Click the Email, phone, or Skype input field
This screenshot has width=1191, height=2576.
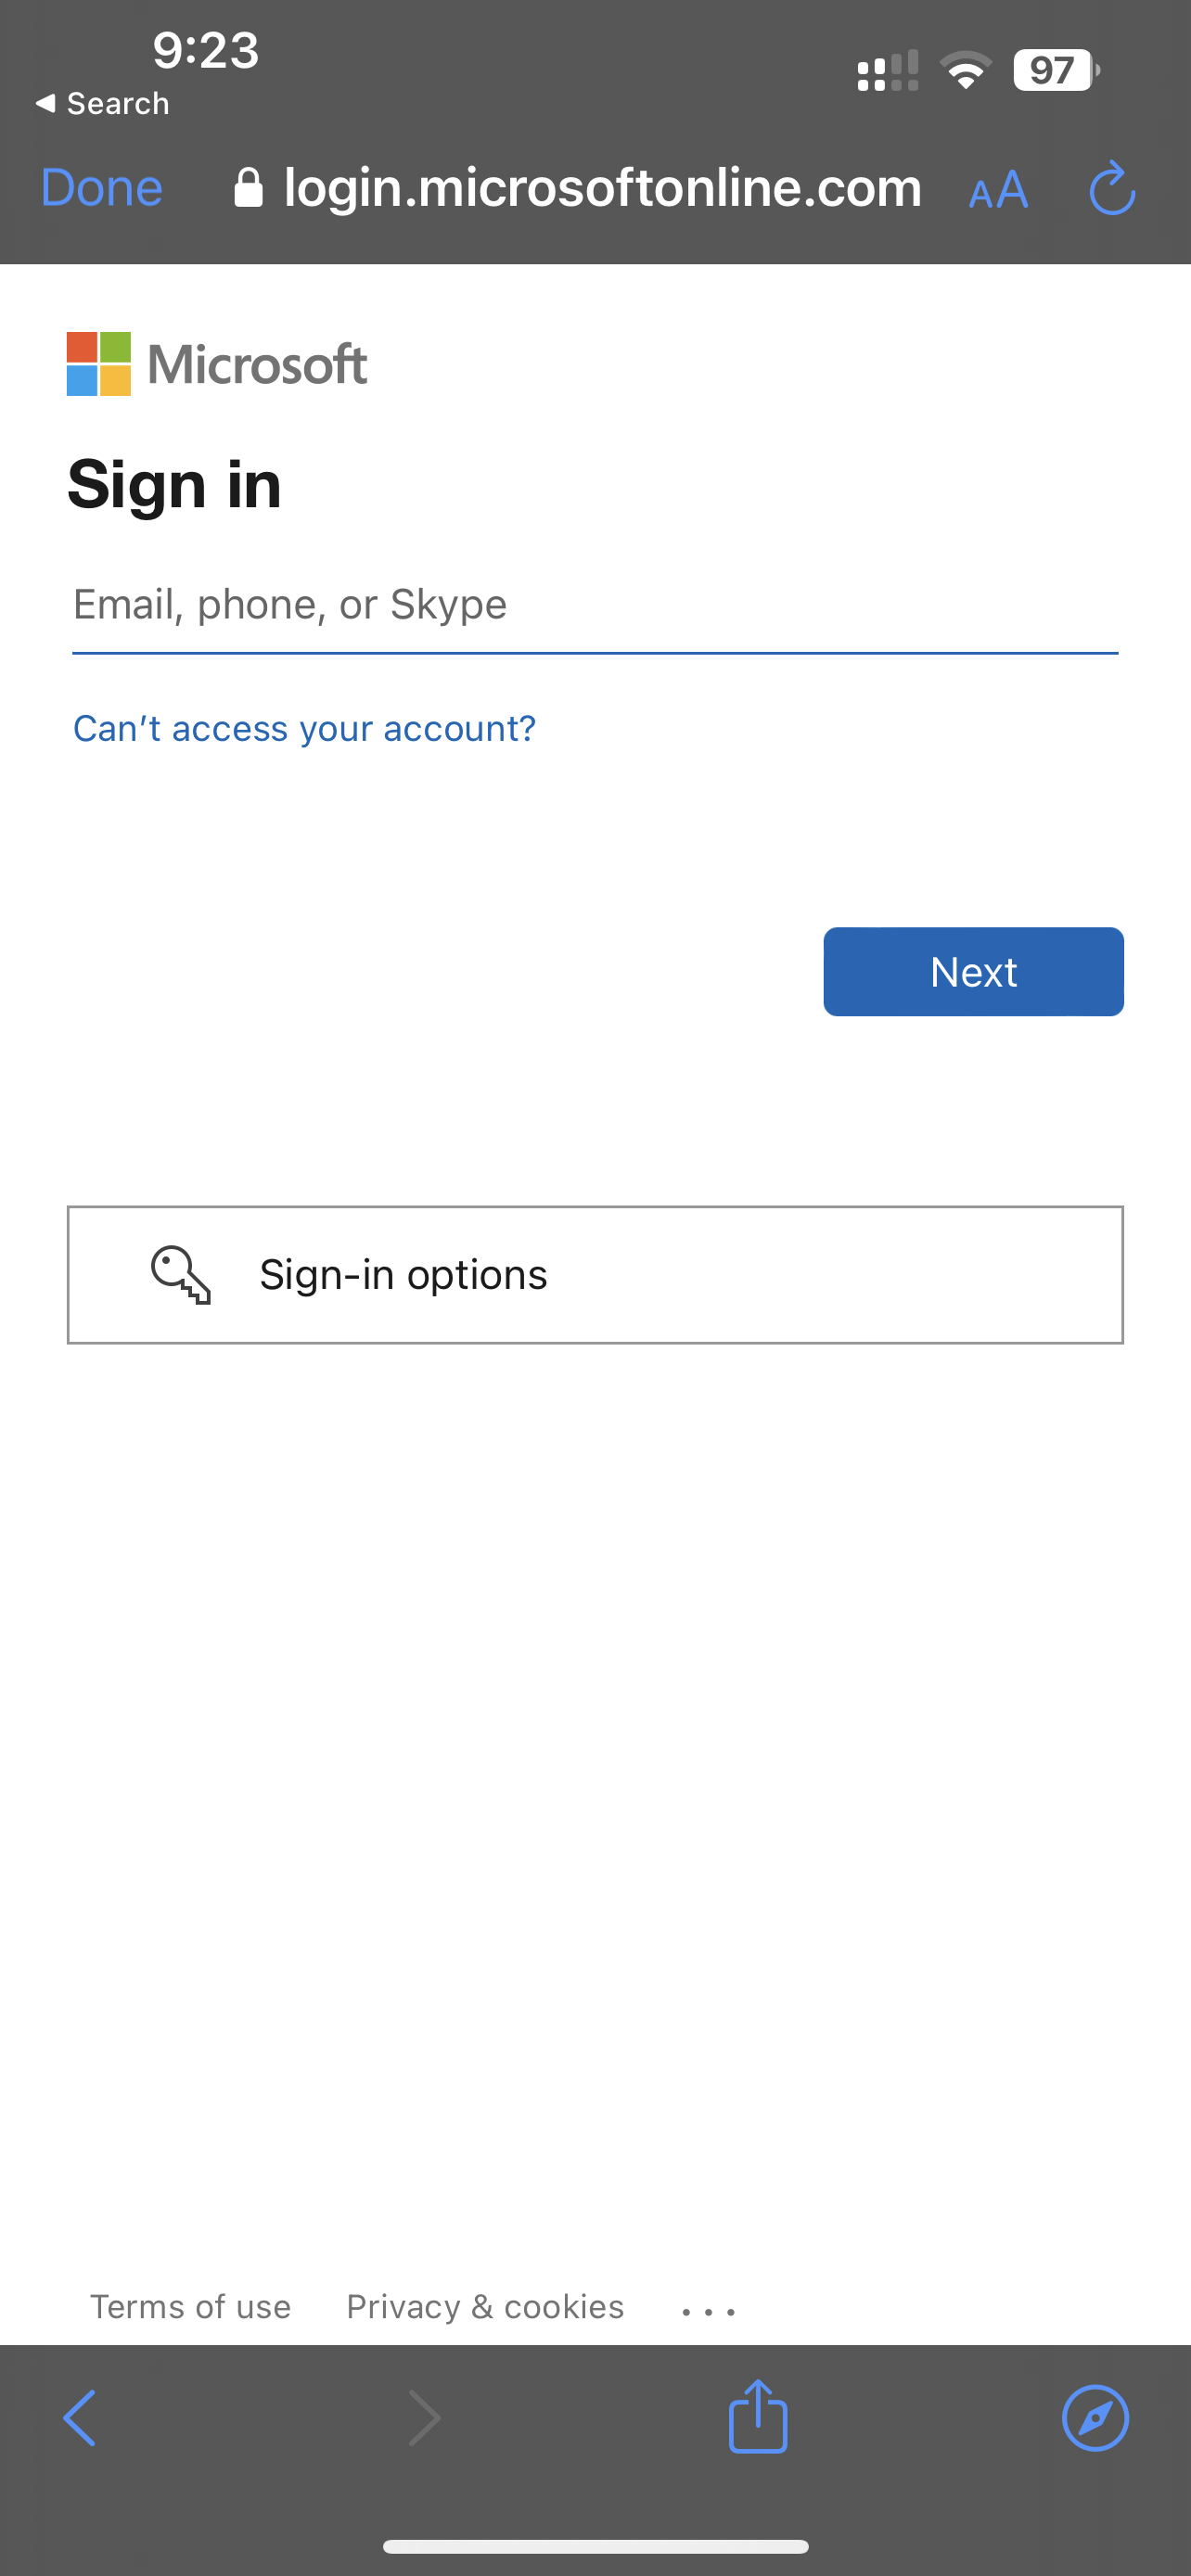click(595, 604)
